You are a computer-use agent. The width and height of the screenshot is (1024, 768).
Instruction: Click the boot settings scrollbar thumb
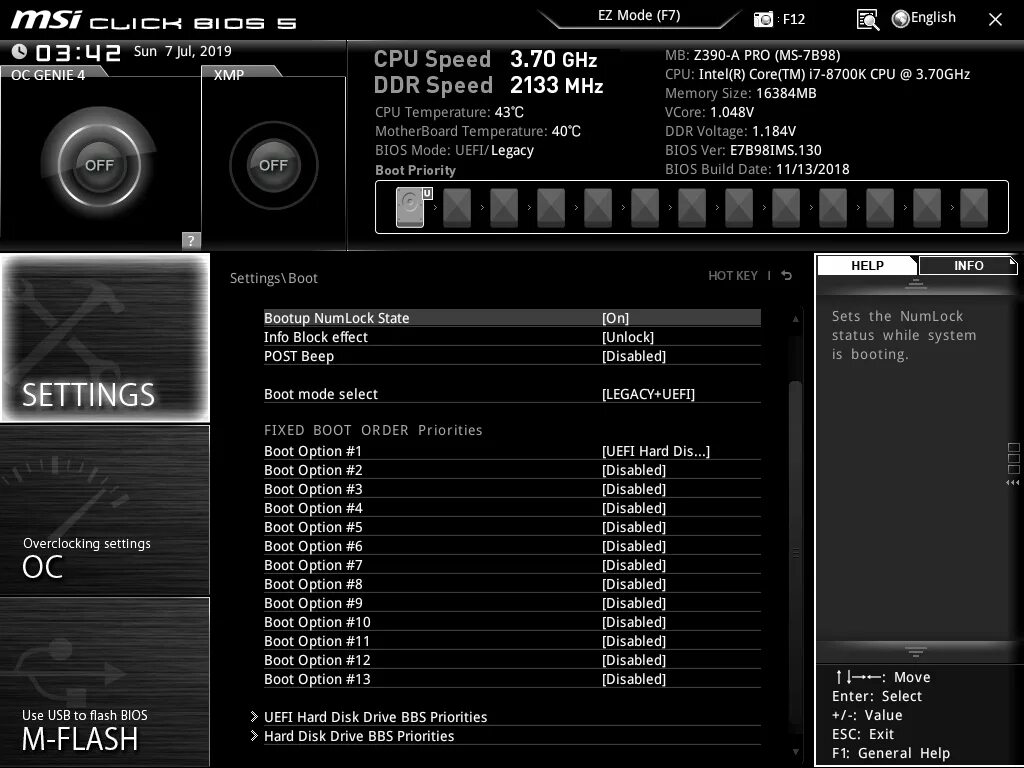pos(795,553)
